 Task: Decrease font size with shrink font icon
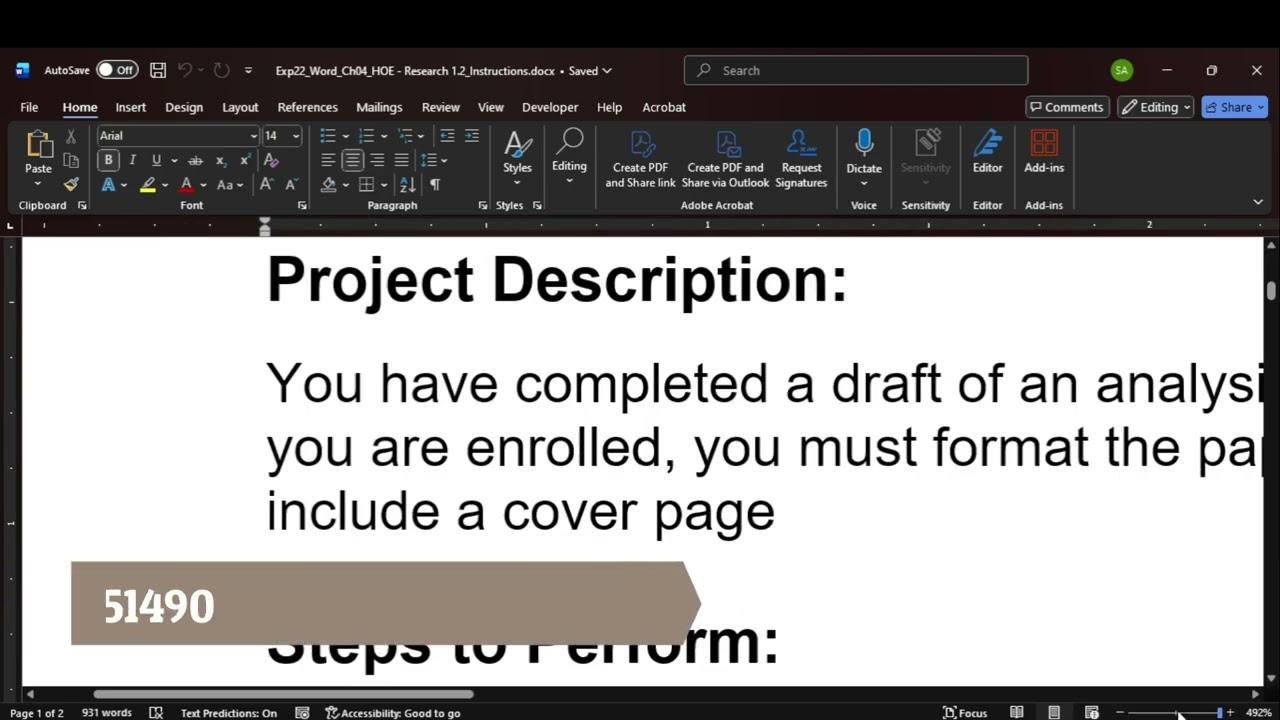[290, 184]
